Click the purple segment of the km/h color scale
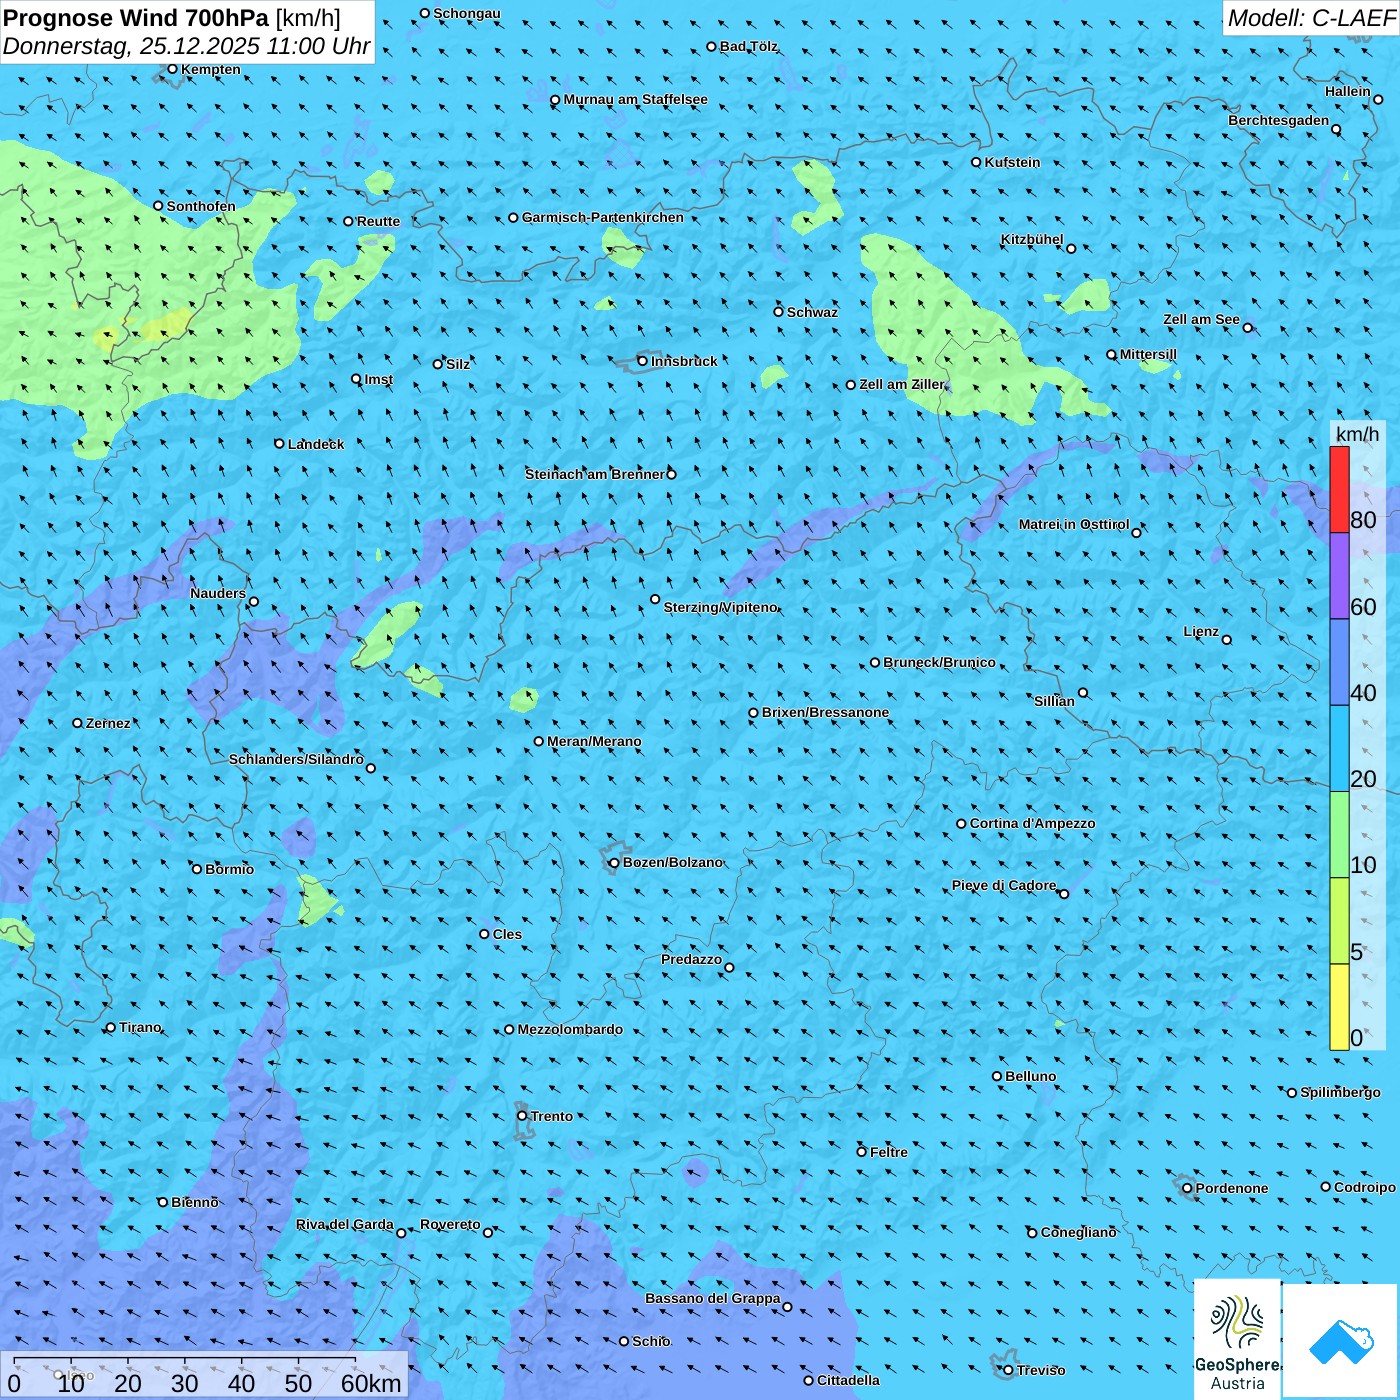Image resolution: width=1400 pixels, height=1400 pixels. coord(1339,576)
